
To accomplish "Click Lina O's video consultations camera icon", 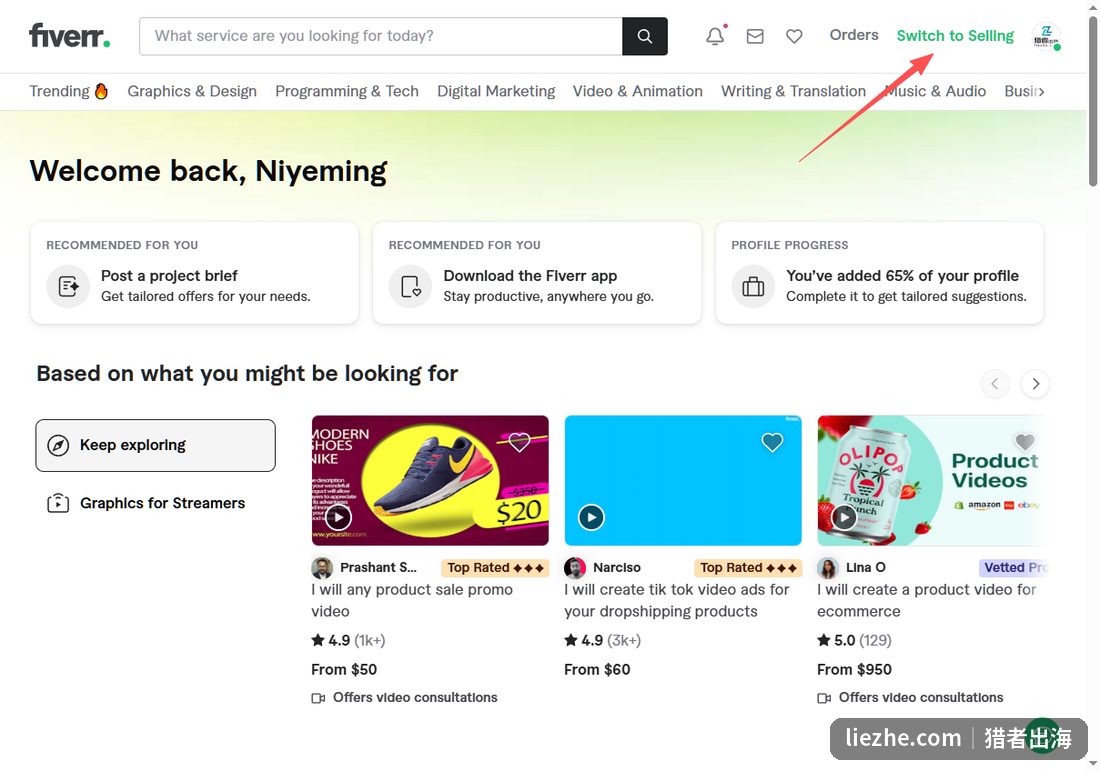I will click(824, 698).
